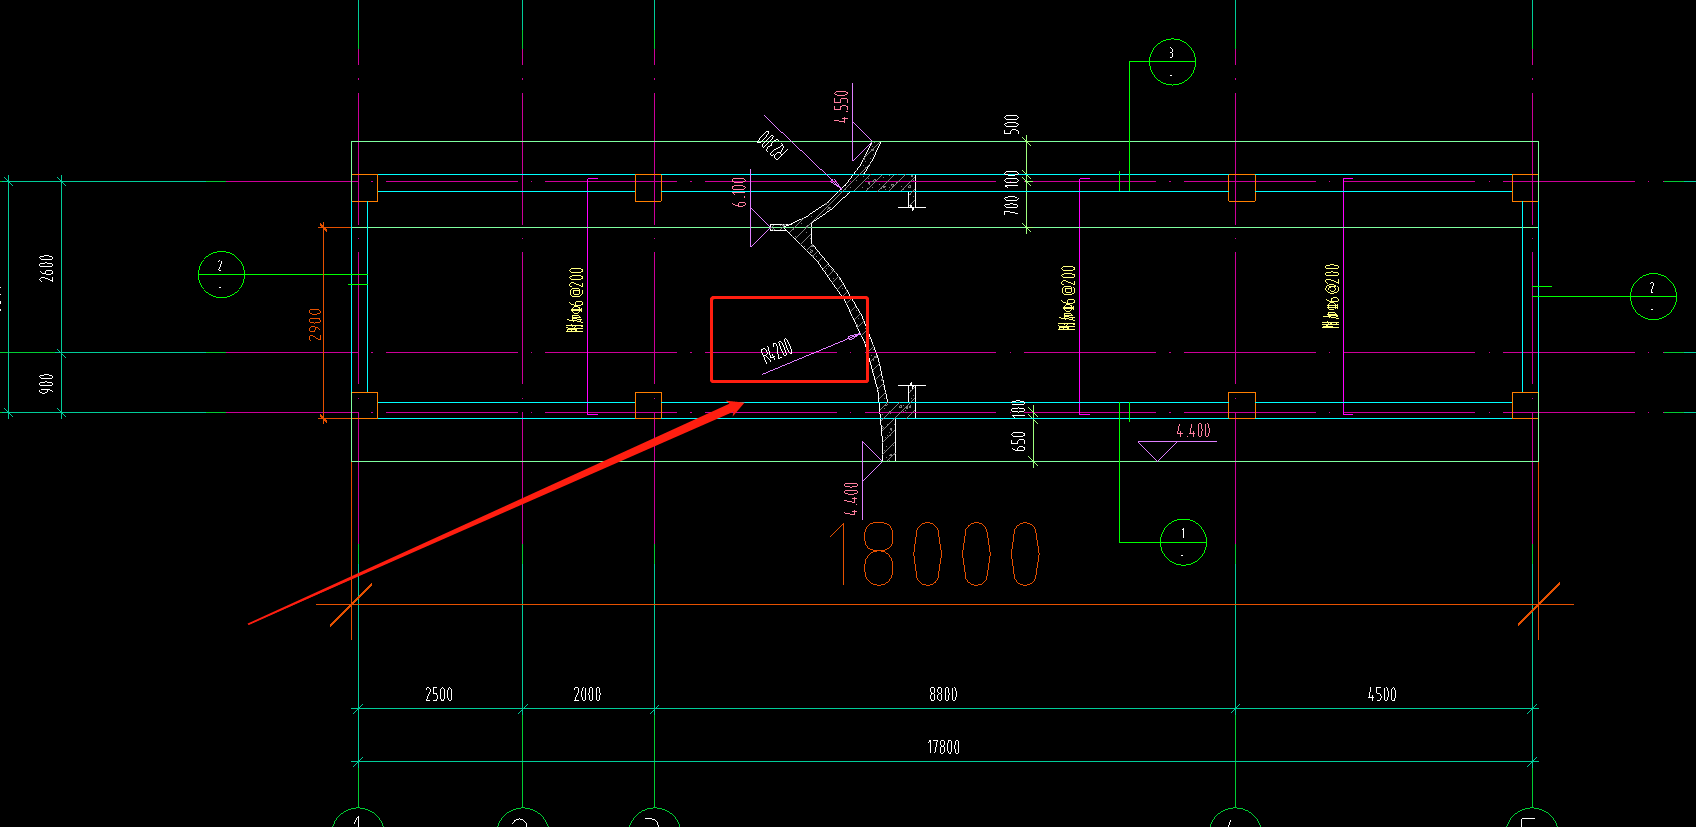Select the rightmost yellow @200 rebar note
1696x827 pixels.
pyautogui.click(x=1331, y=296)
